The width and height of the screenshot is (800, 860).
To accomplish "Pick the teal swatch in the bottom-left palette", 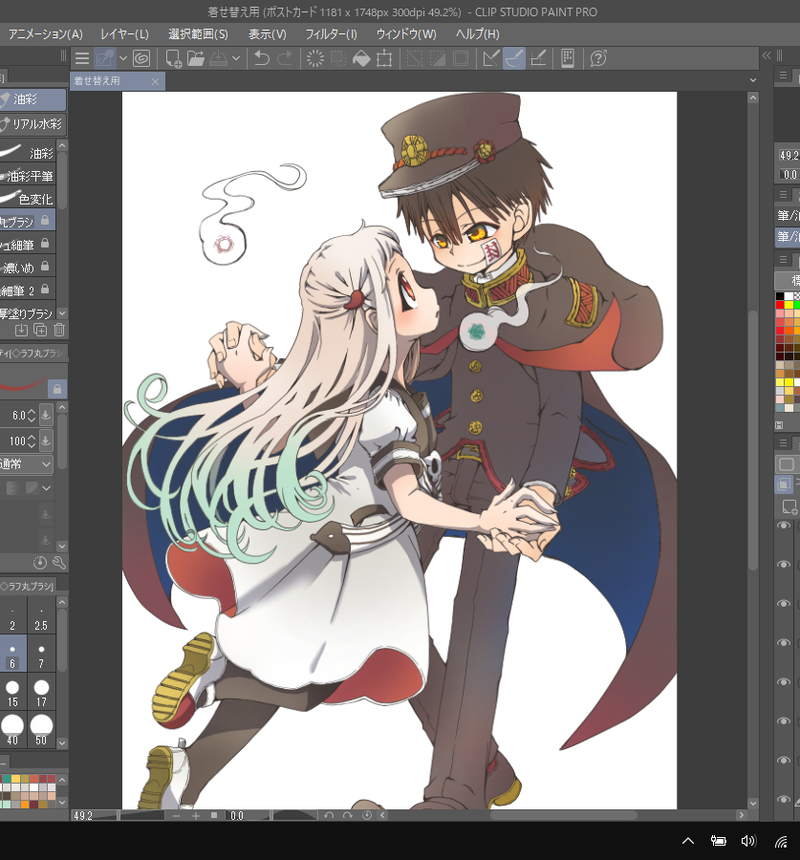I will click(5, 779).
